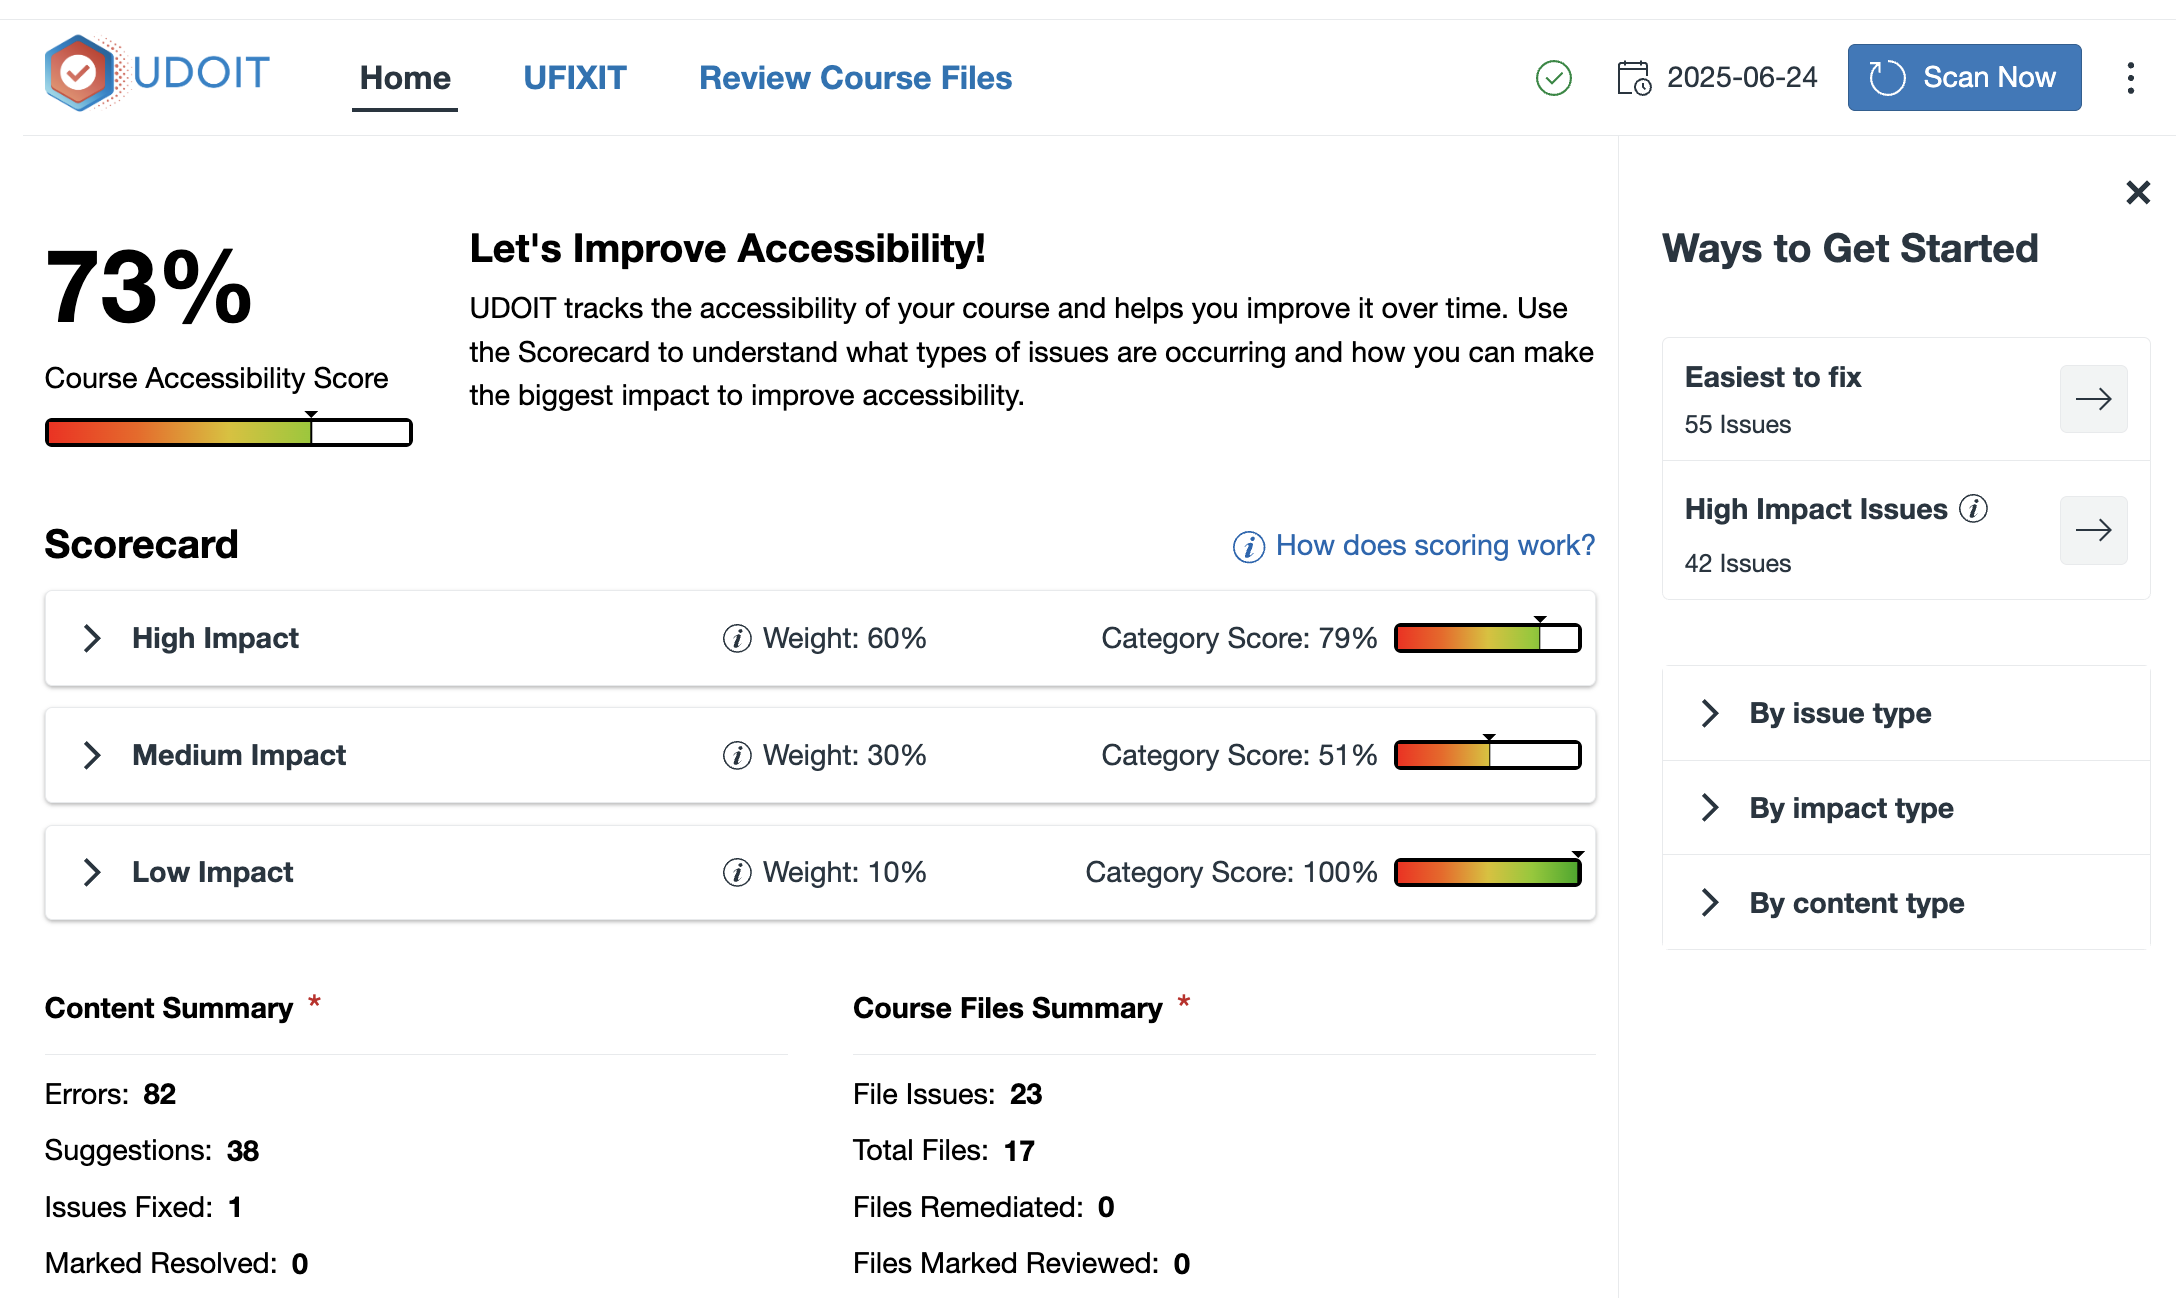Open the How does scoring work link
The width and height of the screenshot is (2176, 1298).
click(x=1435, y=545)
